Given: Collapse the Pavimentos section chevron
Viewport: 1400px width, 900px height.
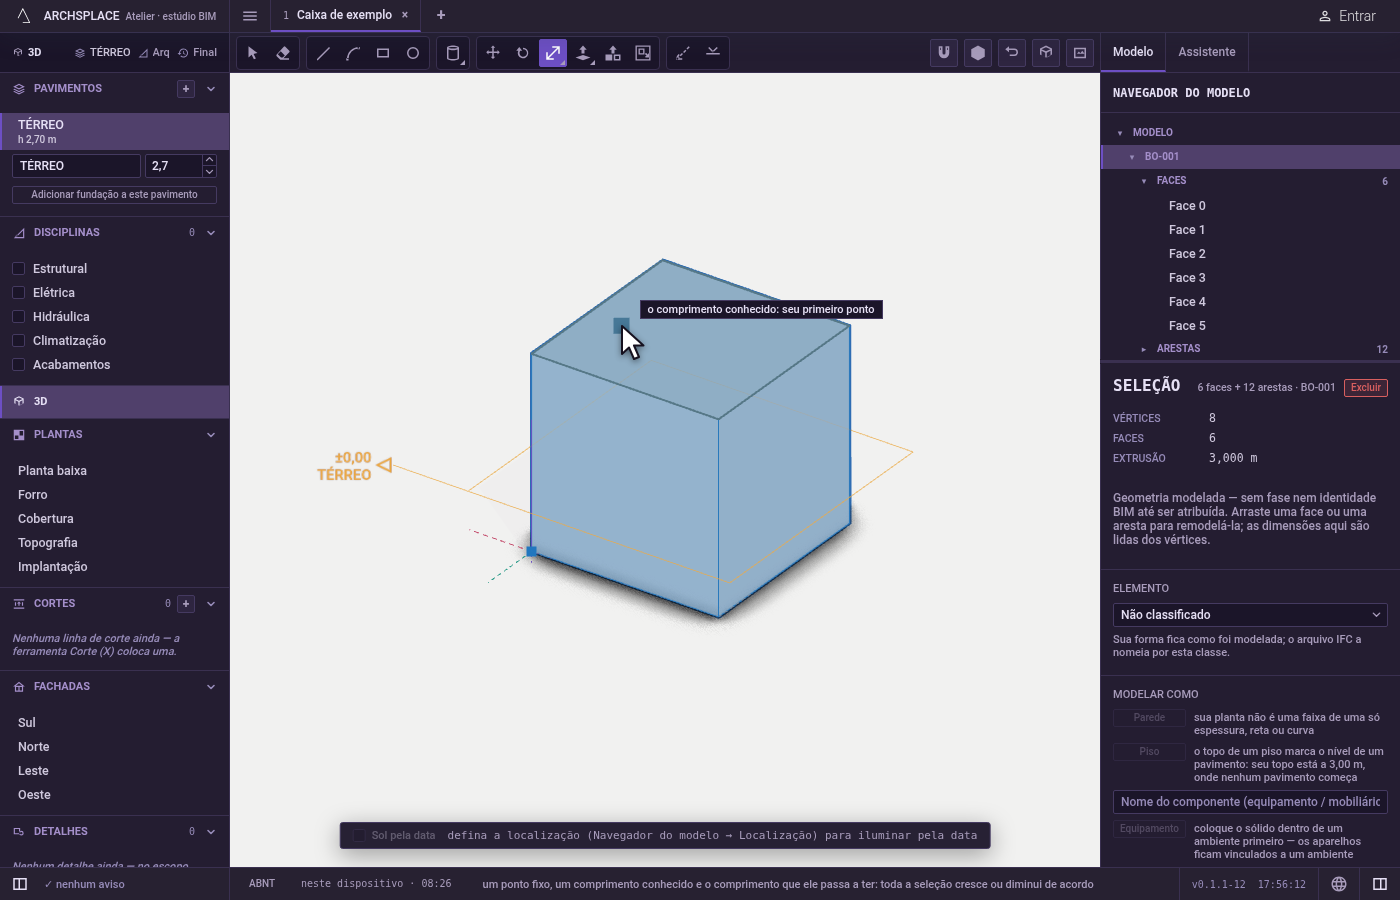Looking at the screenshot, I should pyautogui.click(x=211, y=89).
